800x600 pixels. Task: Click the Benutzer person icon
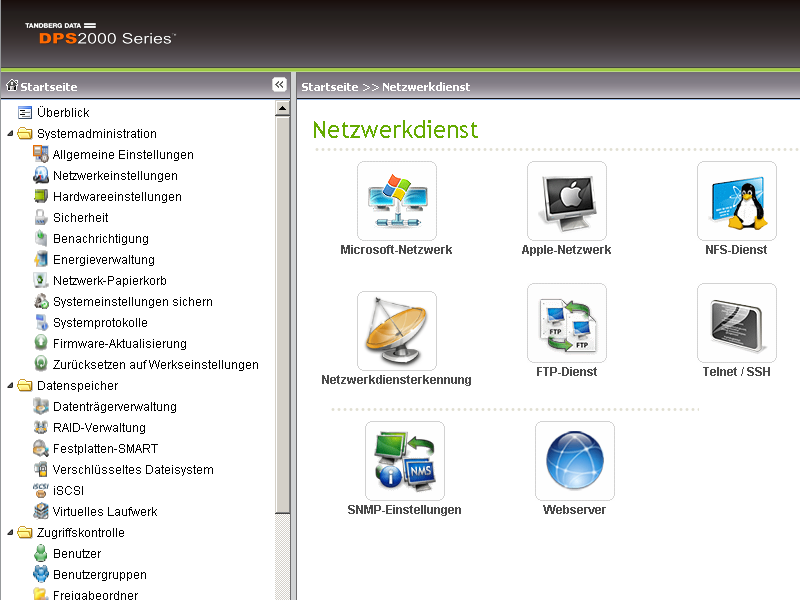tap(41, 553)
